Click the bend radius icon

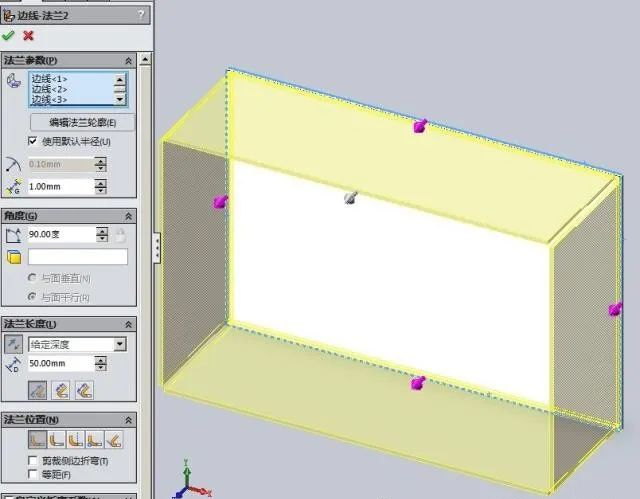13,164
